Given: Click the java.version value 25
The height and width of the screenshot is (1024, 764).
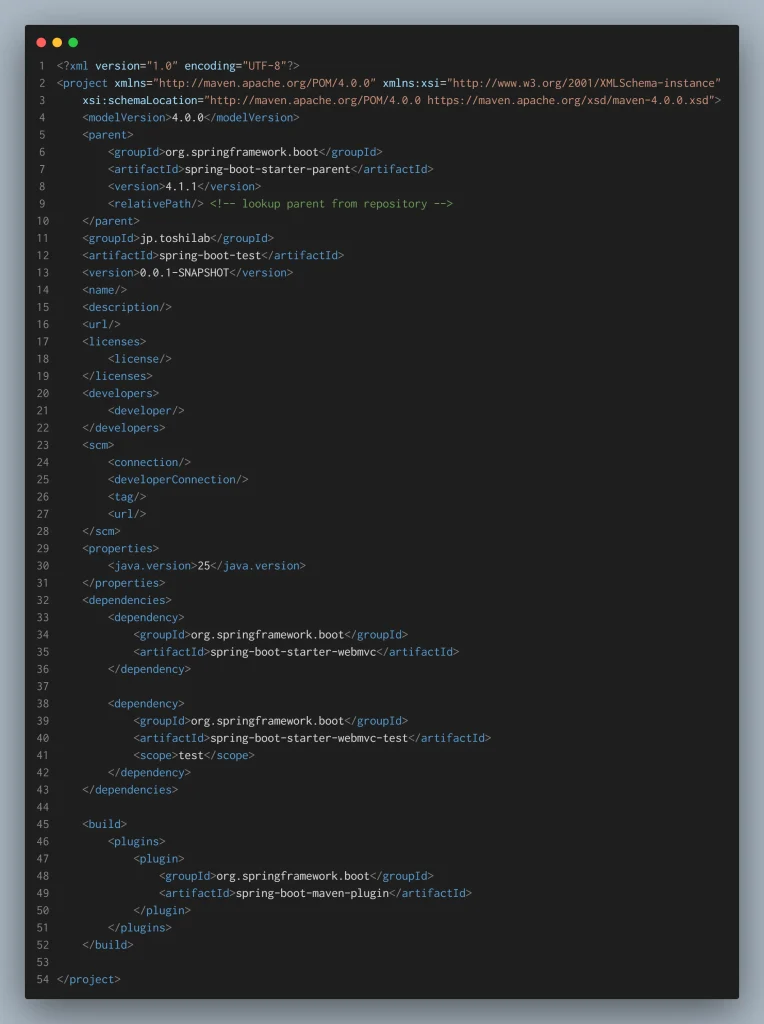Looking at the screenshot, I should click(x=204, y=566).
